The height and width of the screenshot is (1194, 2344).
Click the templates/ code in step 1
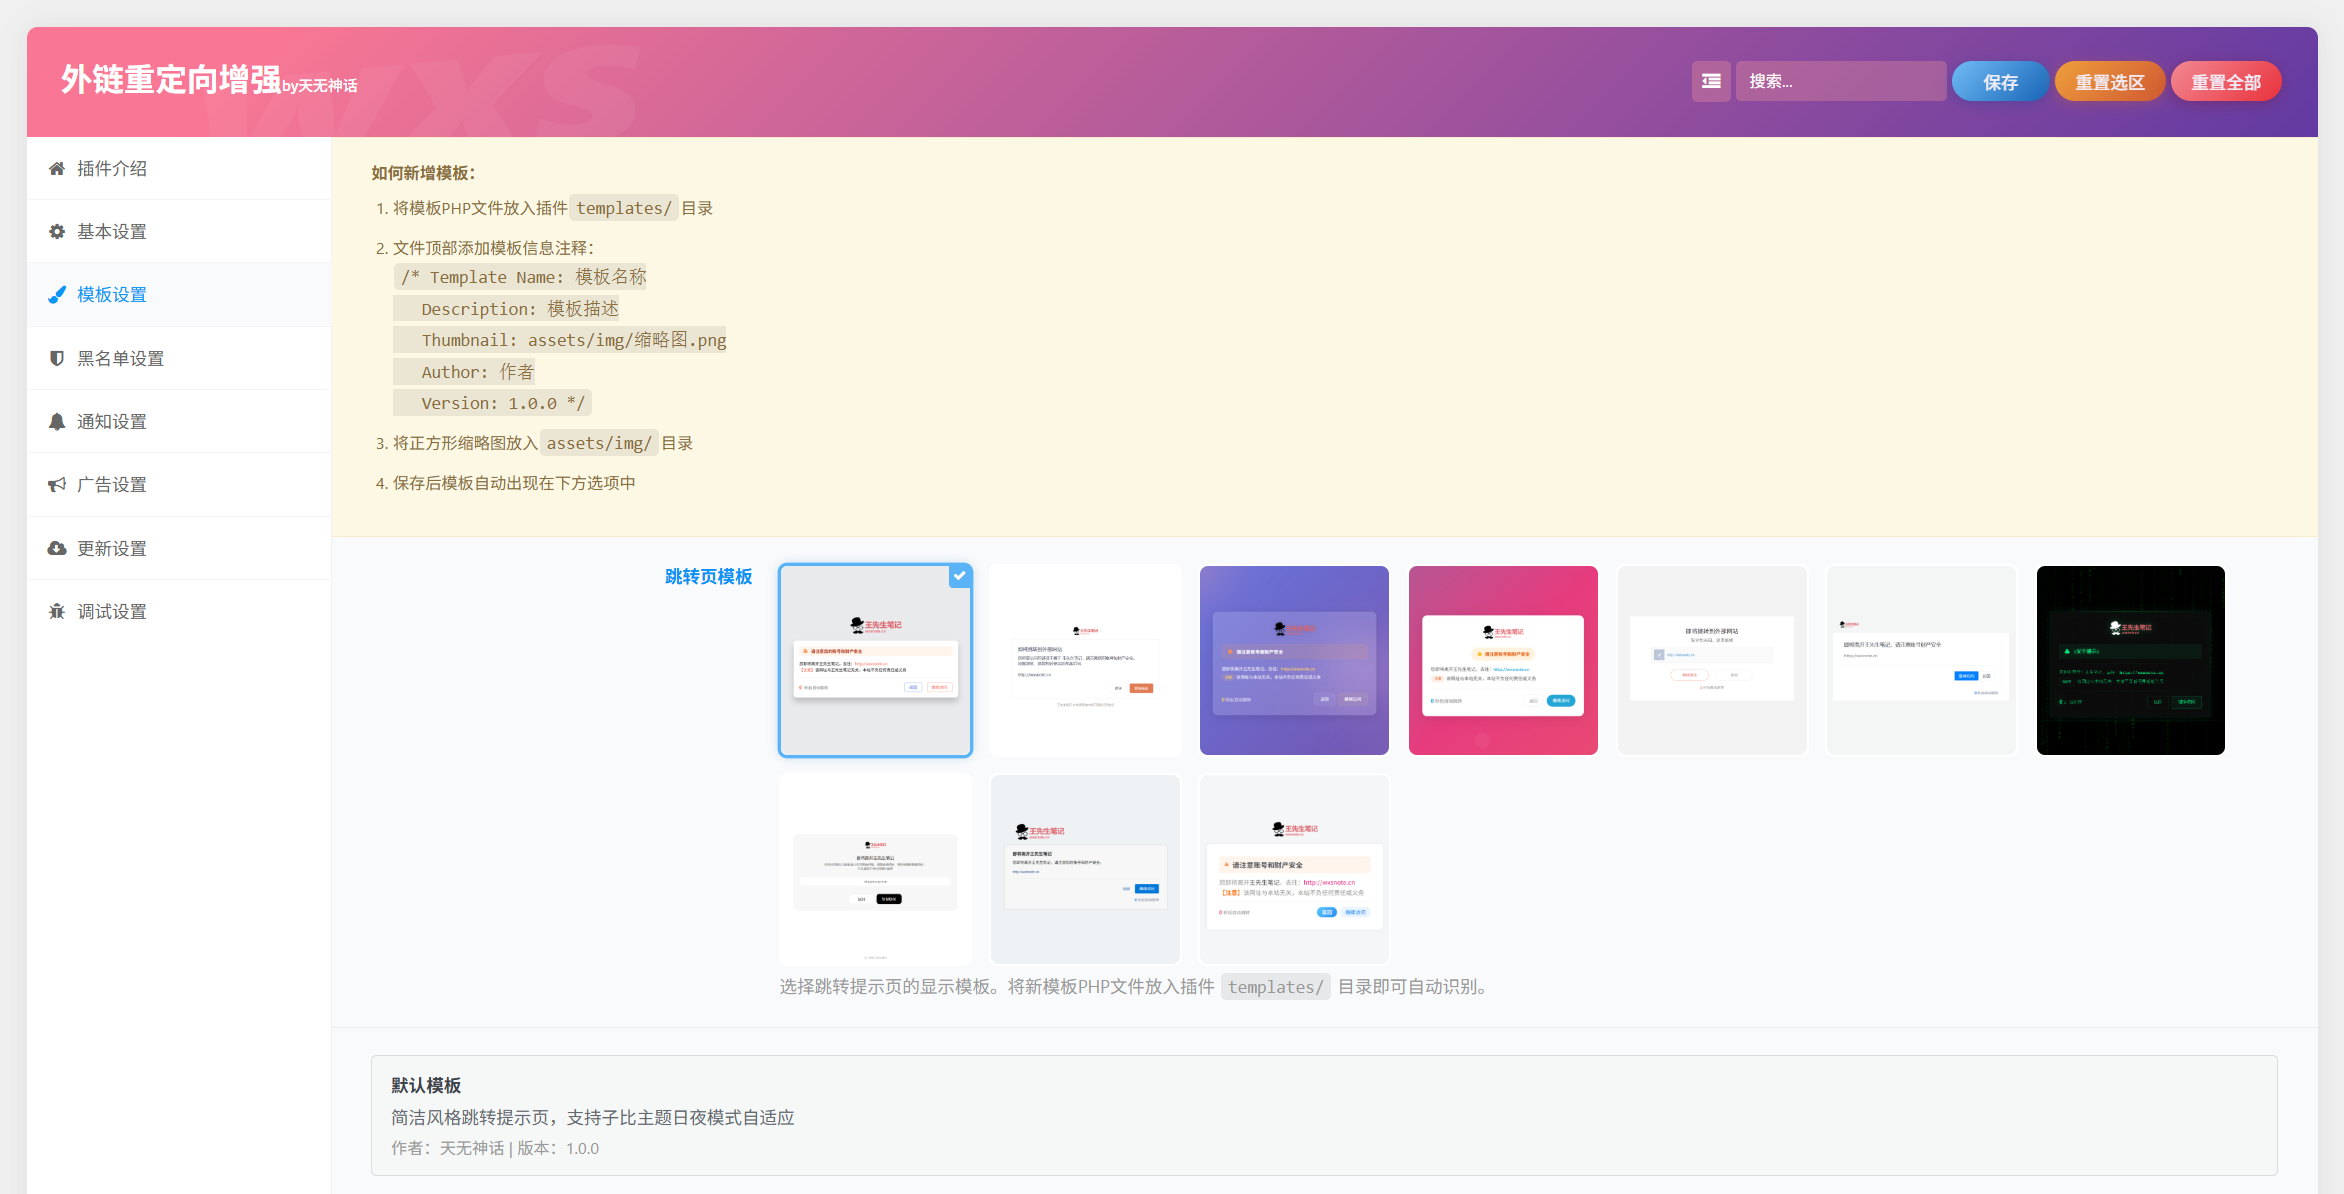(x=624, y=208)
